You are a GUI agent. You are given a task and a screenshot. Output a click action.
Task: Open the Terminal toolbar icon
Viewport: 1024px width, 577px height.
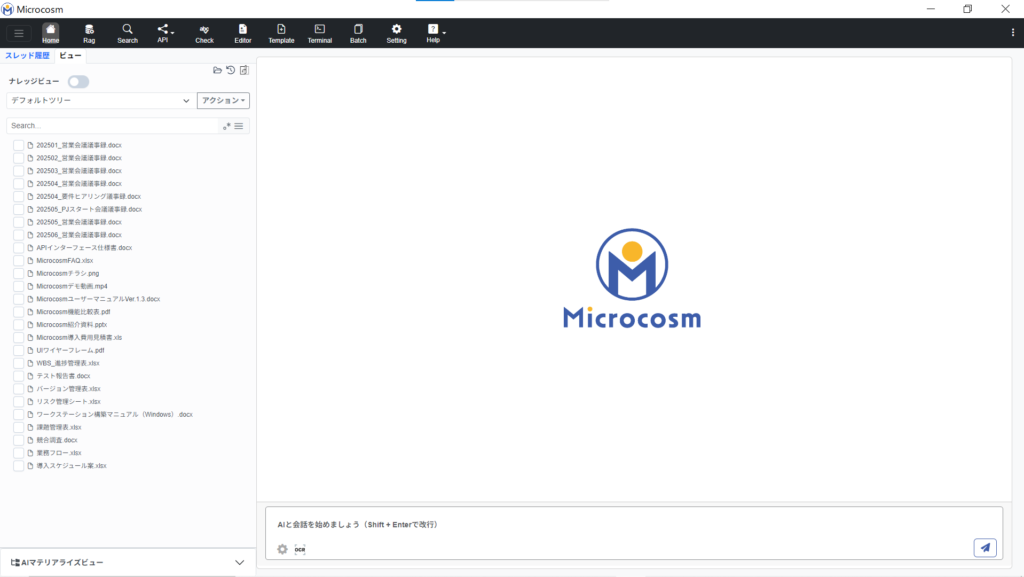[320, 33]
